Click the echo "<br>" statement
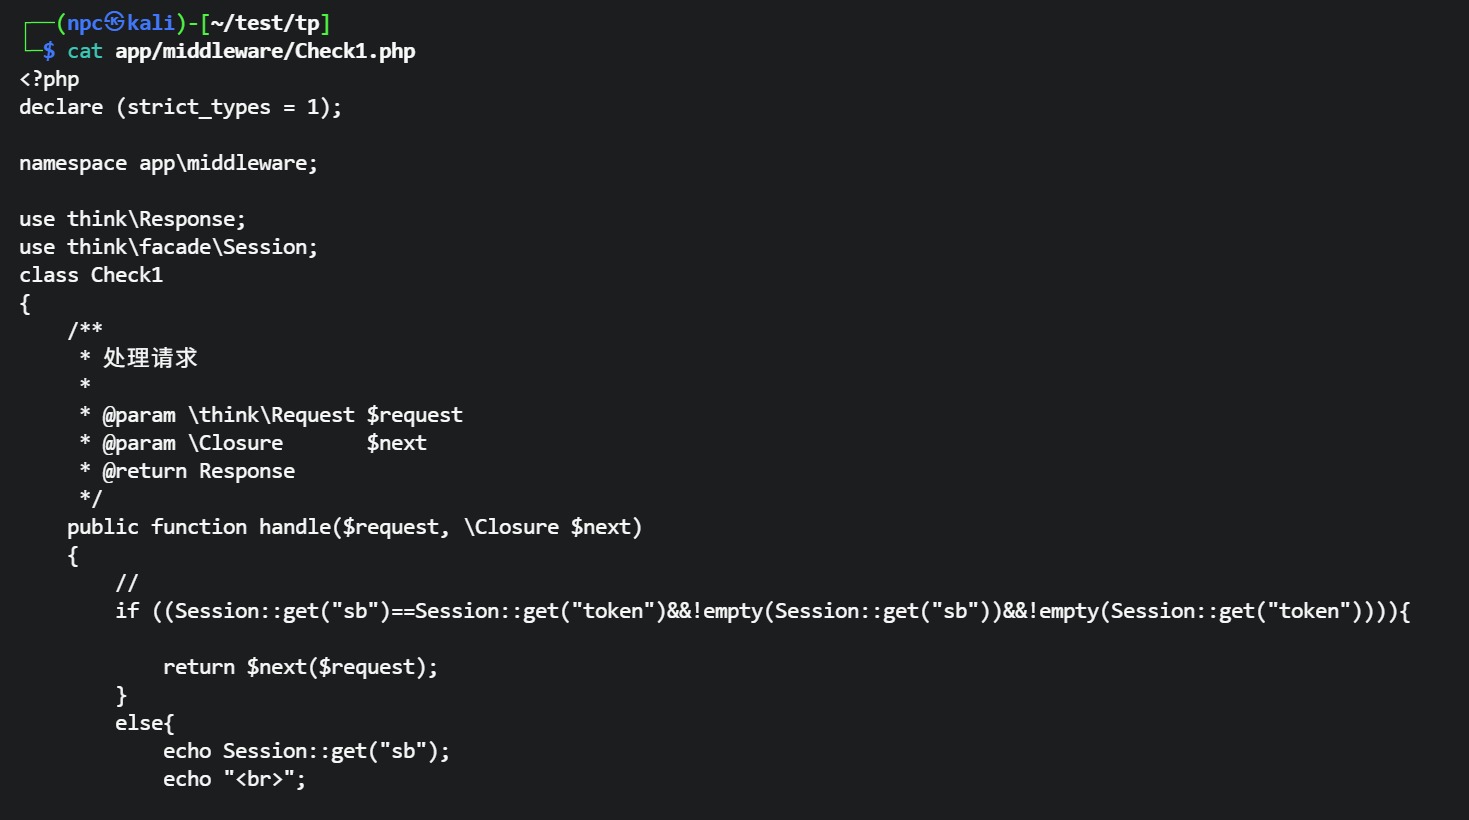The width and height of the screenshot is (1469, 820). pos(234,779)
